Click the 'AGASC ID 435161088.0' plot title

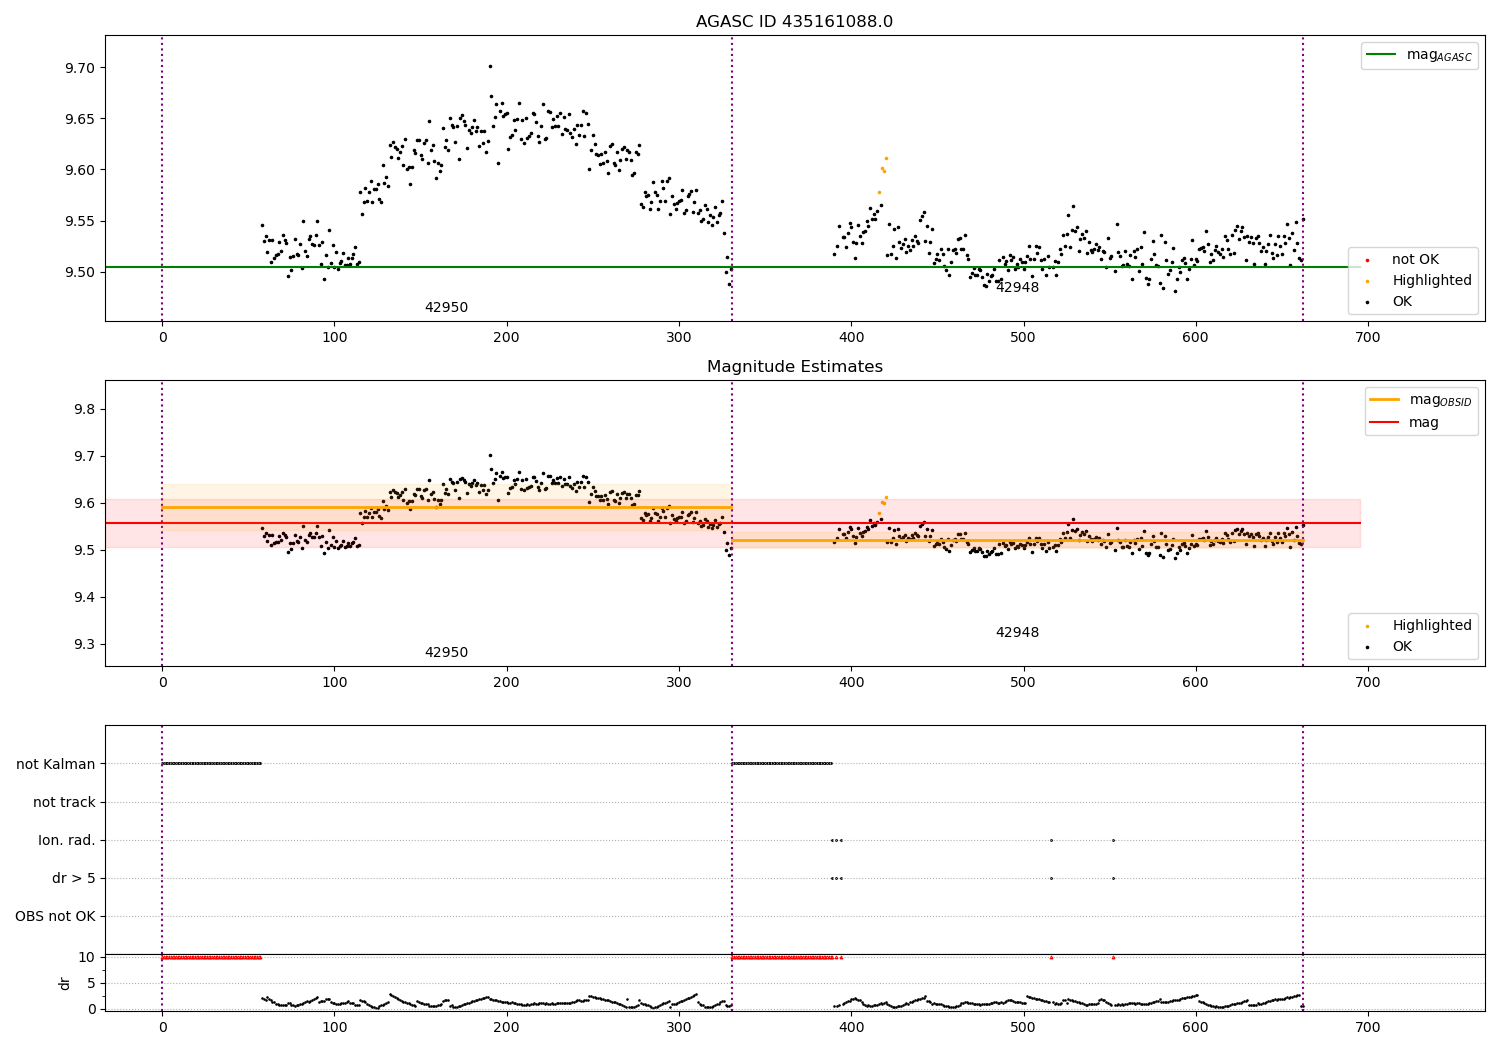794,22
